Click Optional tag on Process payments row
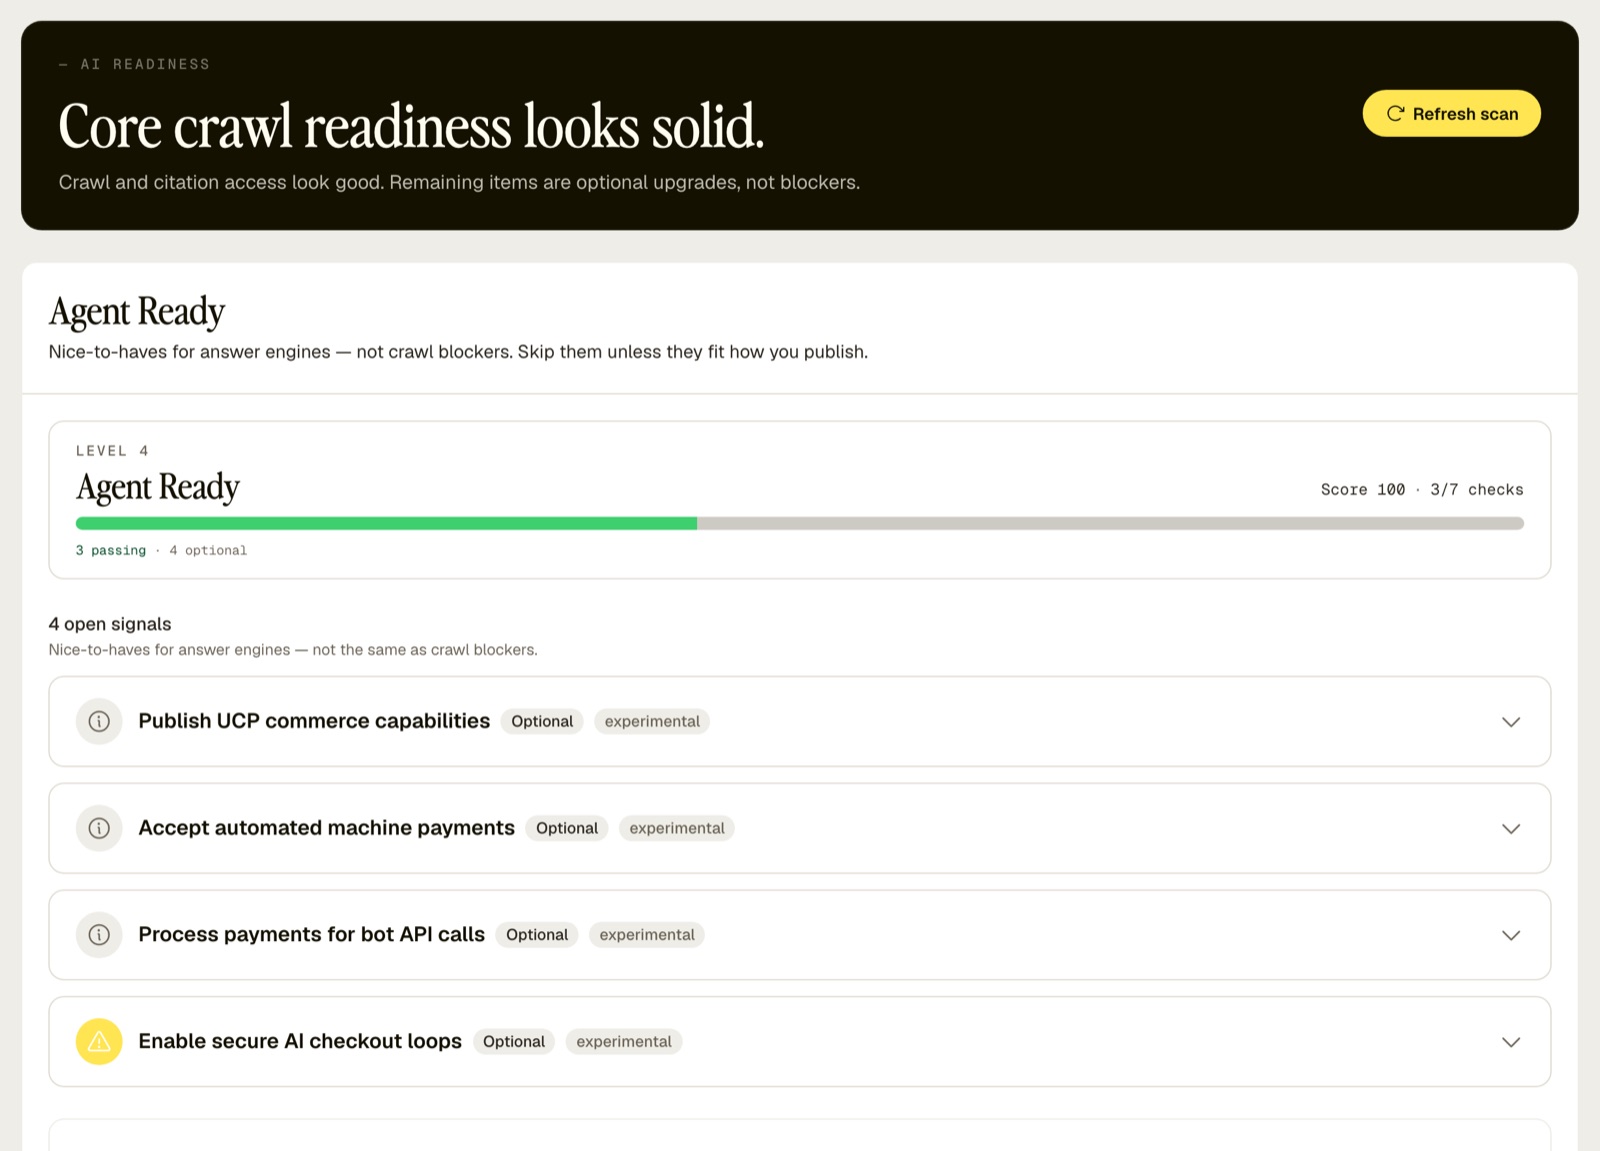The width and height of the screenshot is (1600, 1151). tap(537, 935)
